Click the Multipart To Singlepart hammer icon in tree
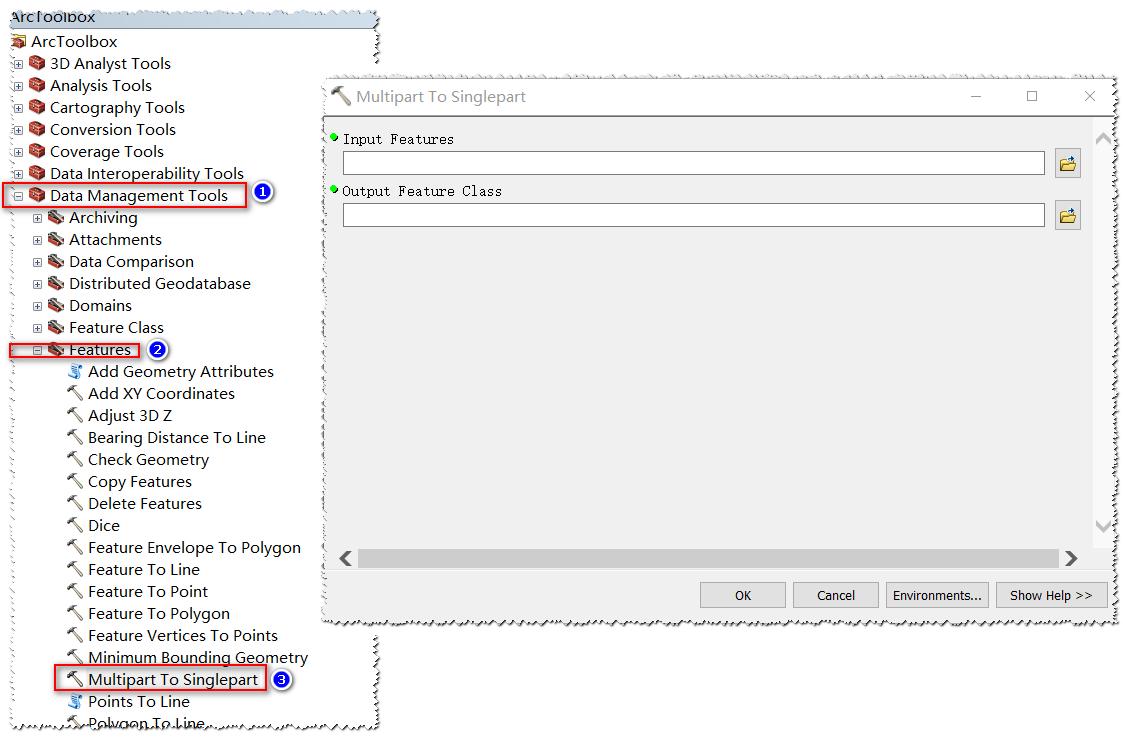The width and height of the screenshot is (1124, 739). (75, 679)
